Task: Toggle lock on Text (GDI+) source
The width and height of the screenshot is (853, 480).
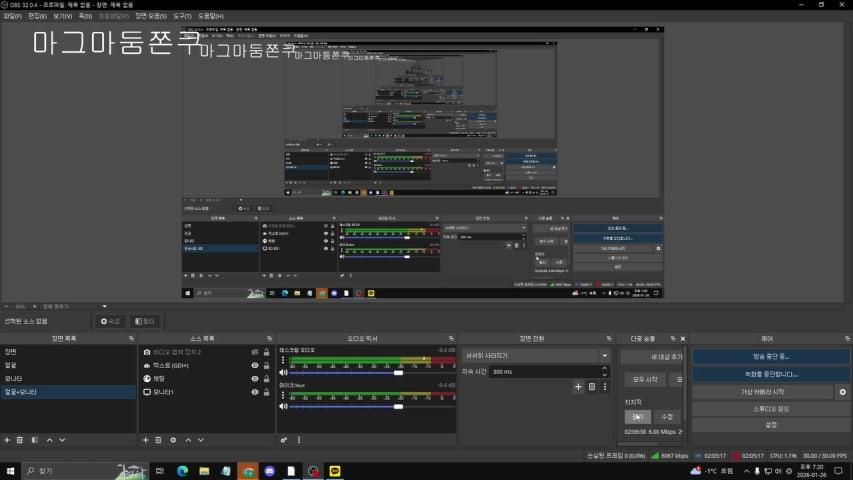Action: coord(267,365)
